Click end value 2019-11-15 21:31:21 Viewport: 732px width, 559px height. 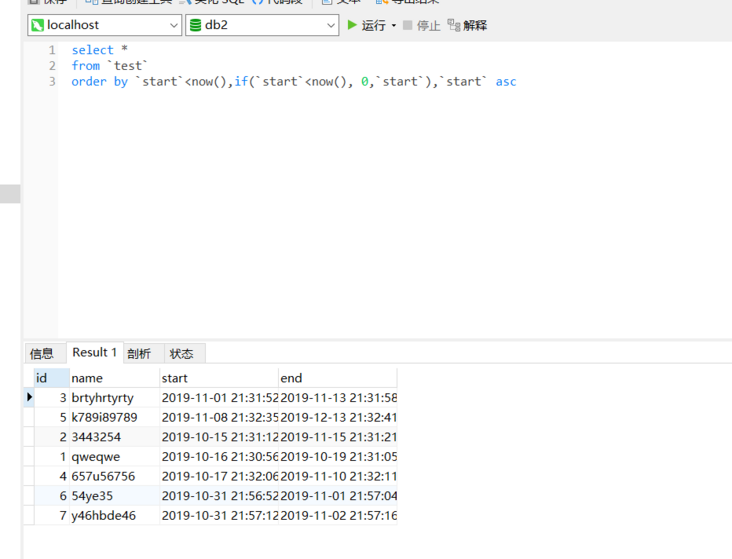click(338, 437)
